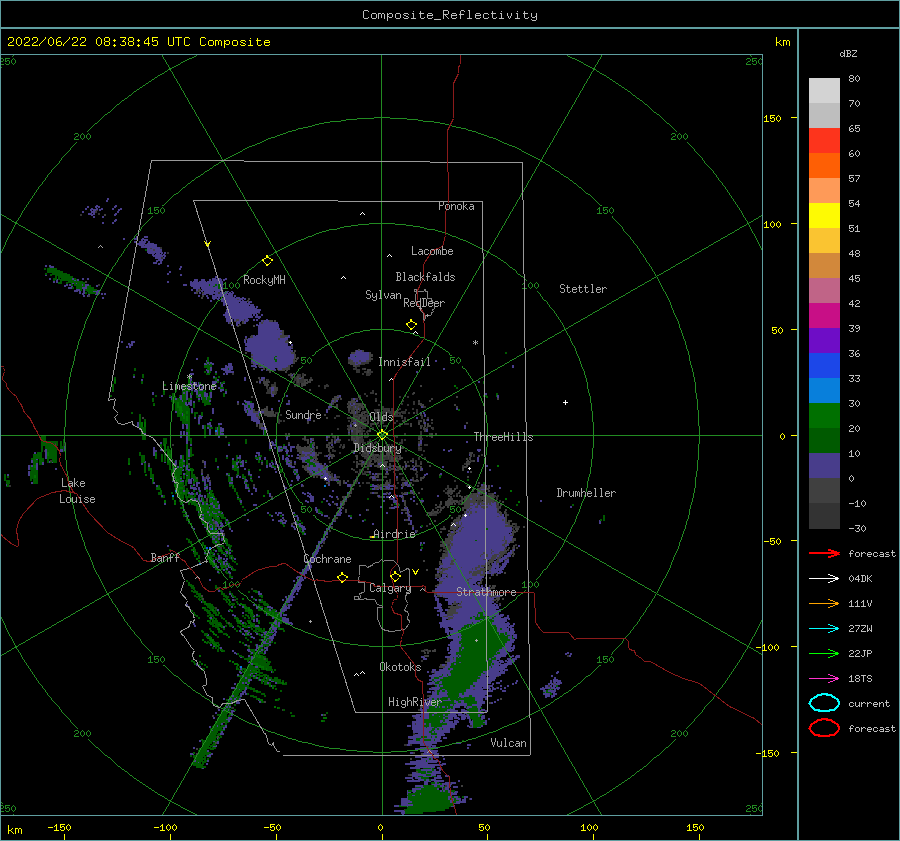Click the red forecast arrow in legend
The image size is (900, 841).
coord(824,553)
